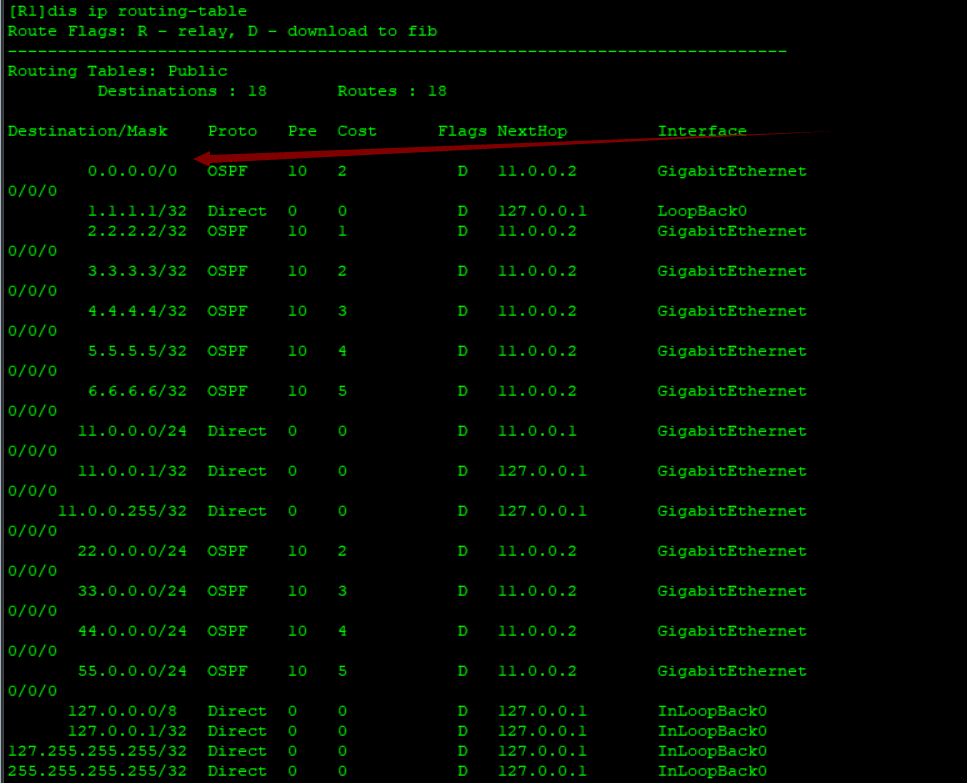
Task: Click the "Routing Tables: Public" text
Action: point(117,72)
